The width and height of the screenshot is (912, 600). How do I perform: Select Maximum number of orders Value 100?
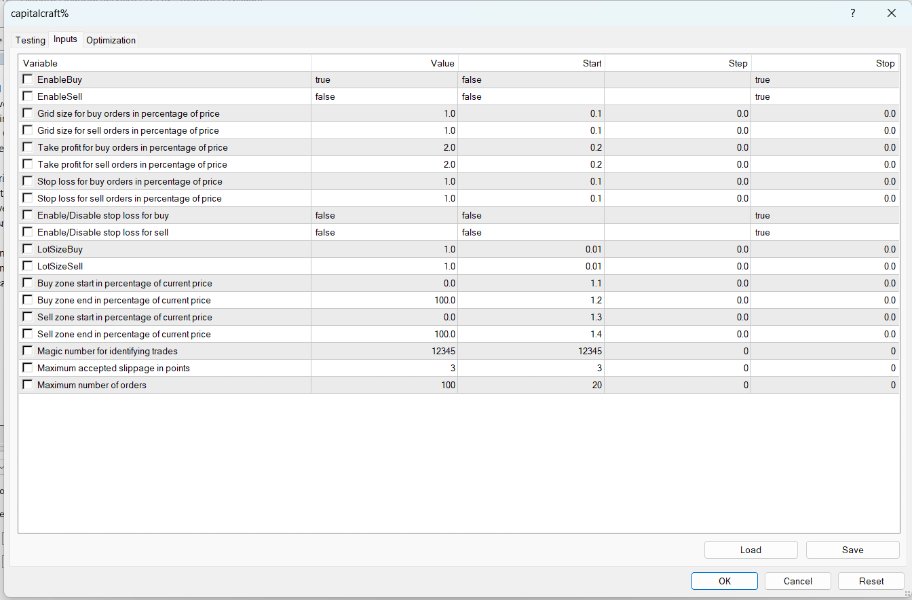(384, 385)
